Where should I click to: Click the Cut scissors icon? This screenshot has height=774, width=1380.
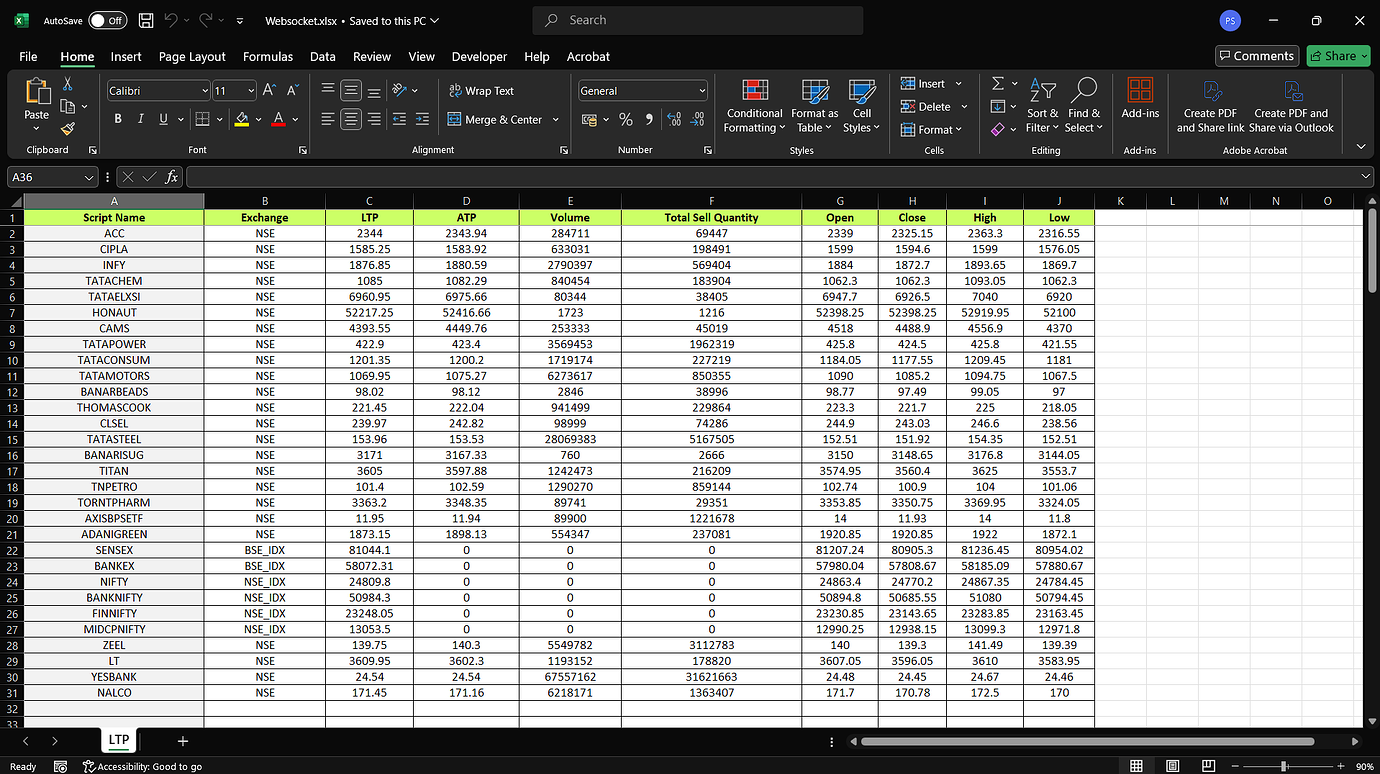pos(68,84)
